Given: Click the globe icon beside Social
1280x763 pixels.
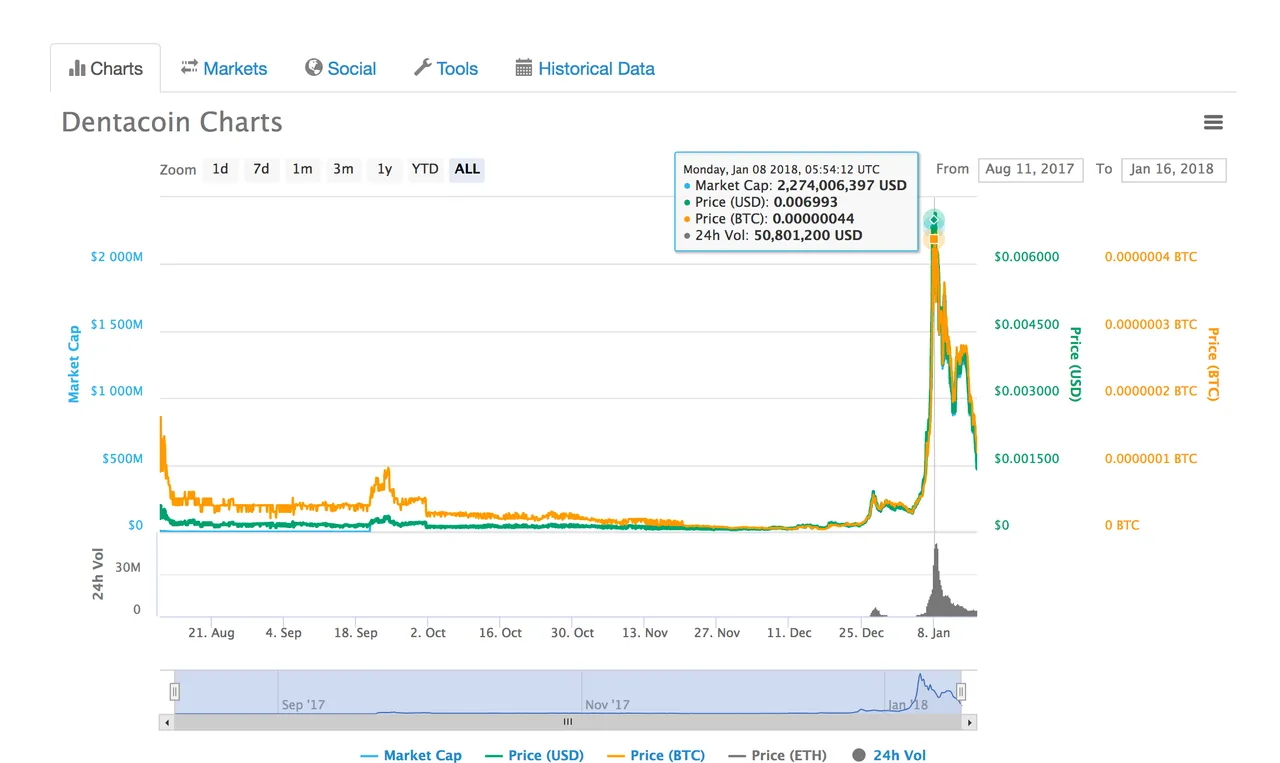Looking at the screenshot, I should click(x=314, y=67).
